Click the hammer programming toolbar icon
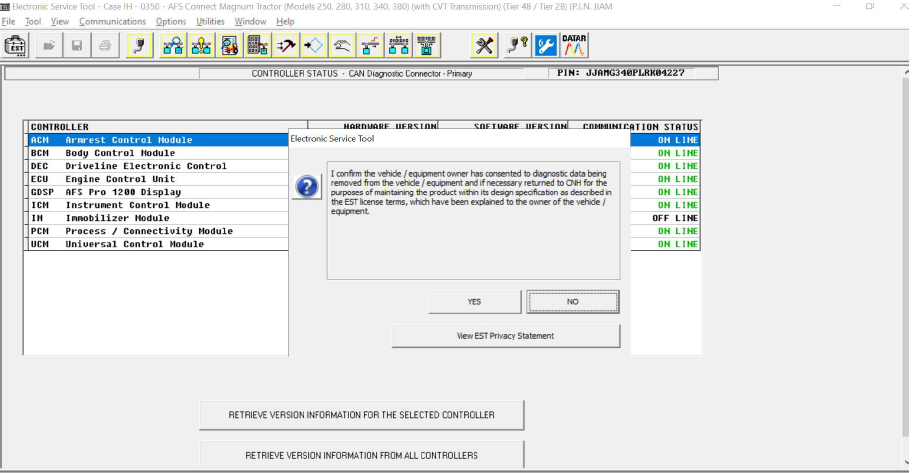Screen dimensions: 912x473 286,45
